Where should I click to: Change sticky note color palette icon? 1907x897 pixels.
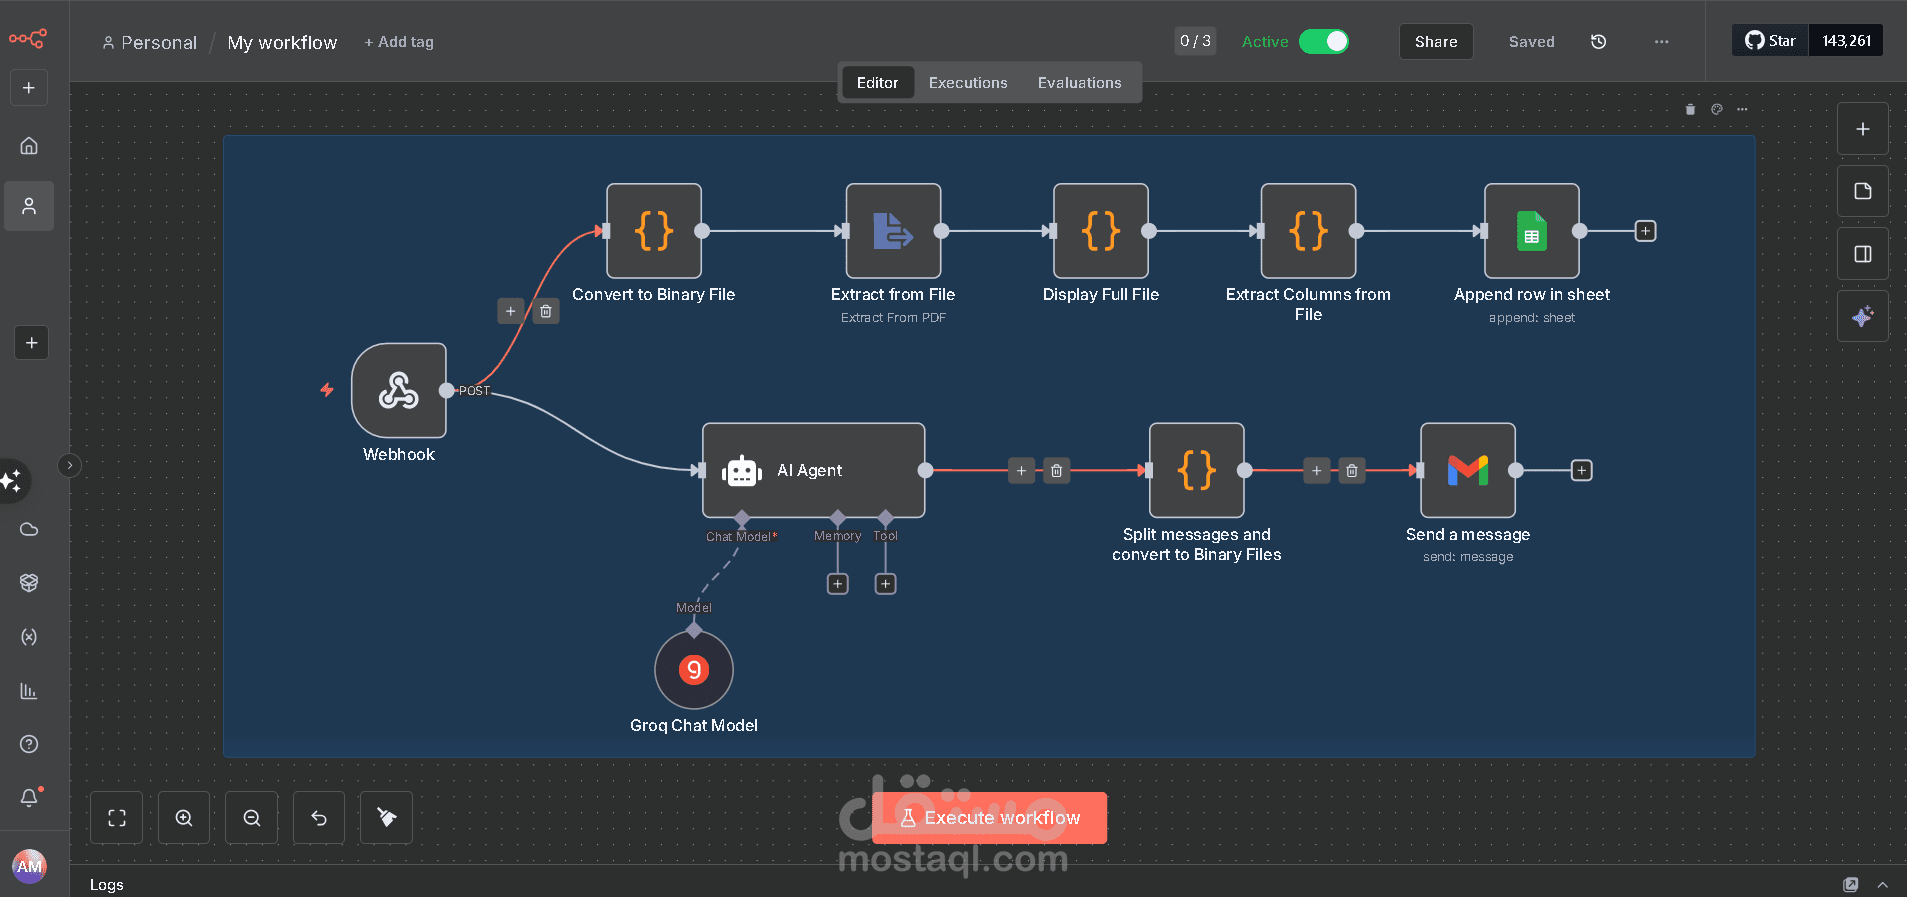pyautogui.click(x=1716, y=109)
